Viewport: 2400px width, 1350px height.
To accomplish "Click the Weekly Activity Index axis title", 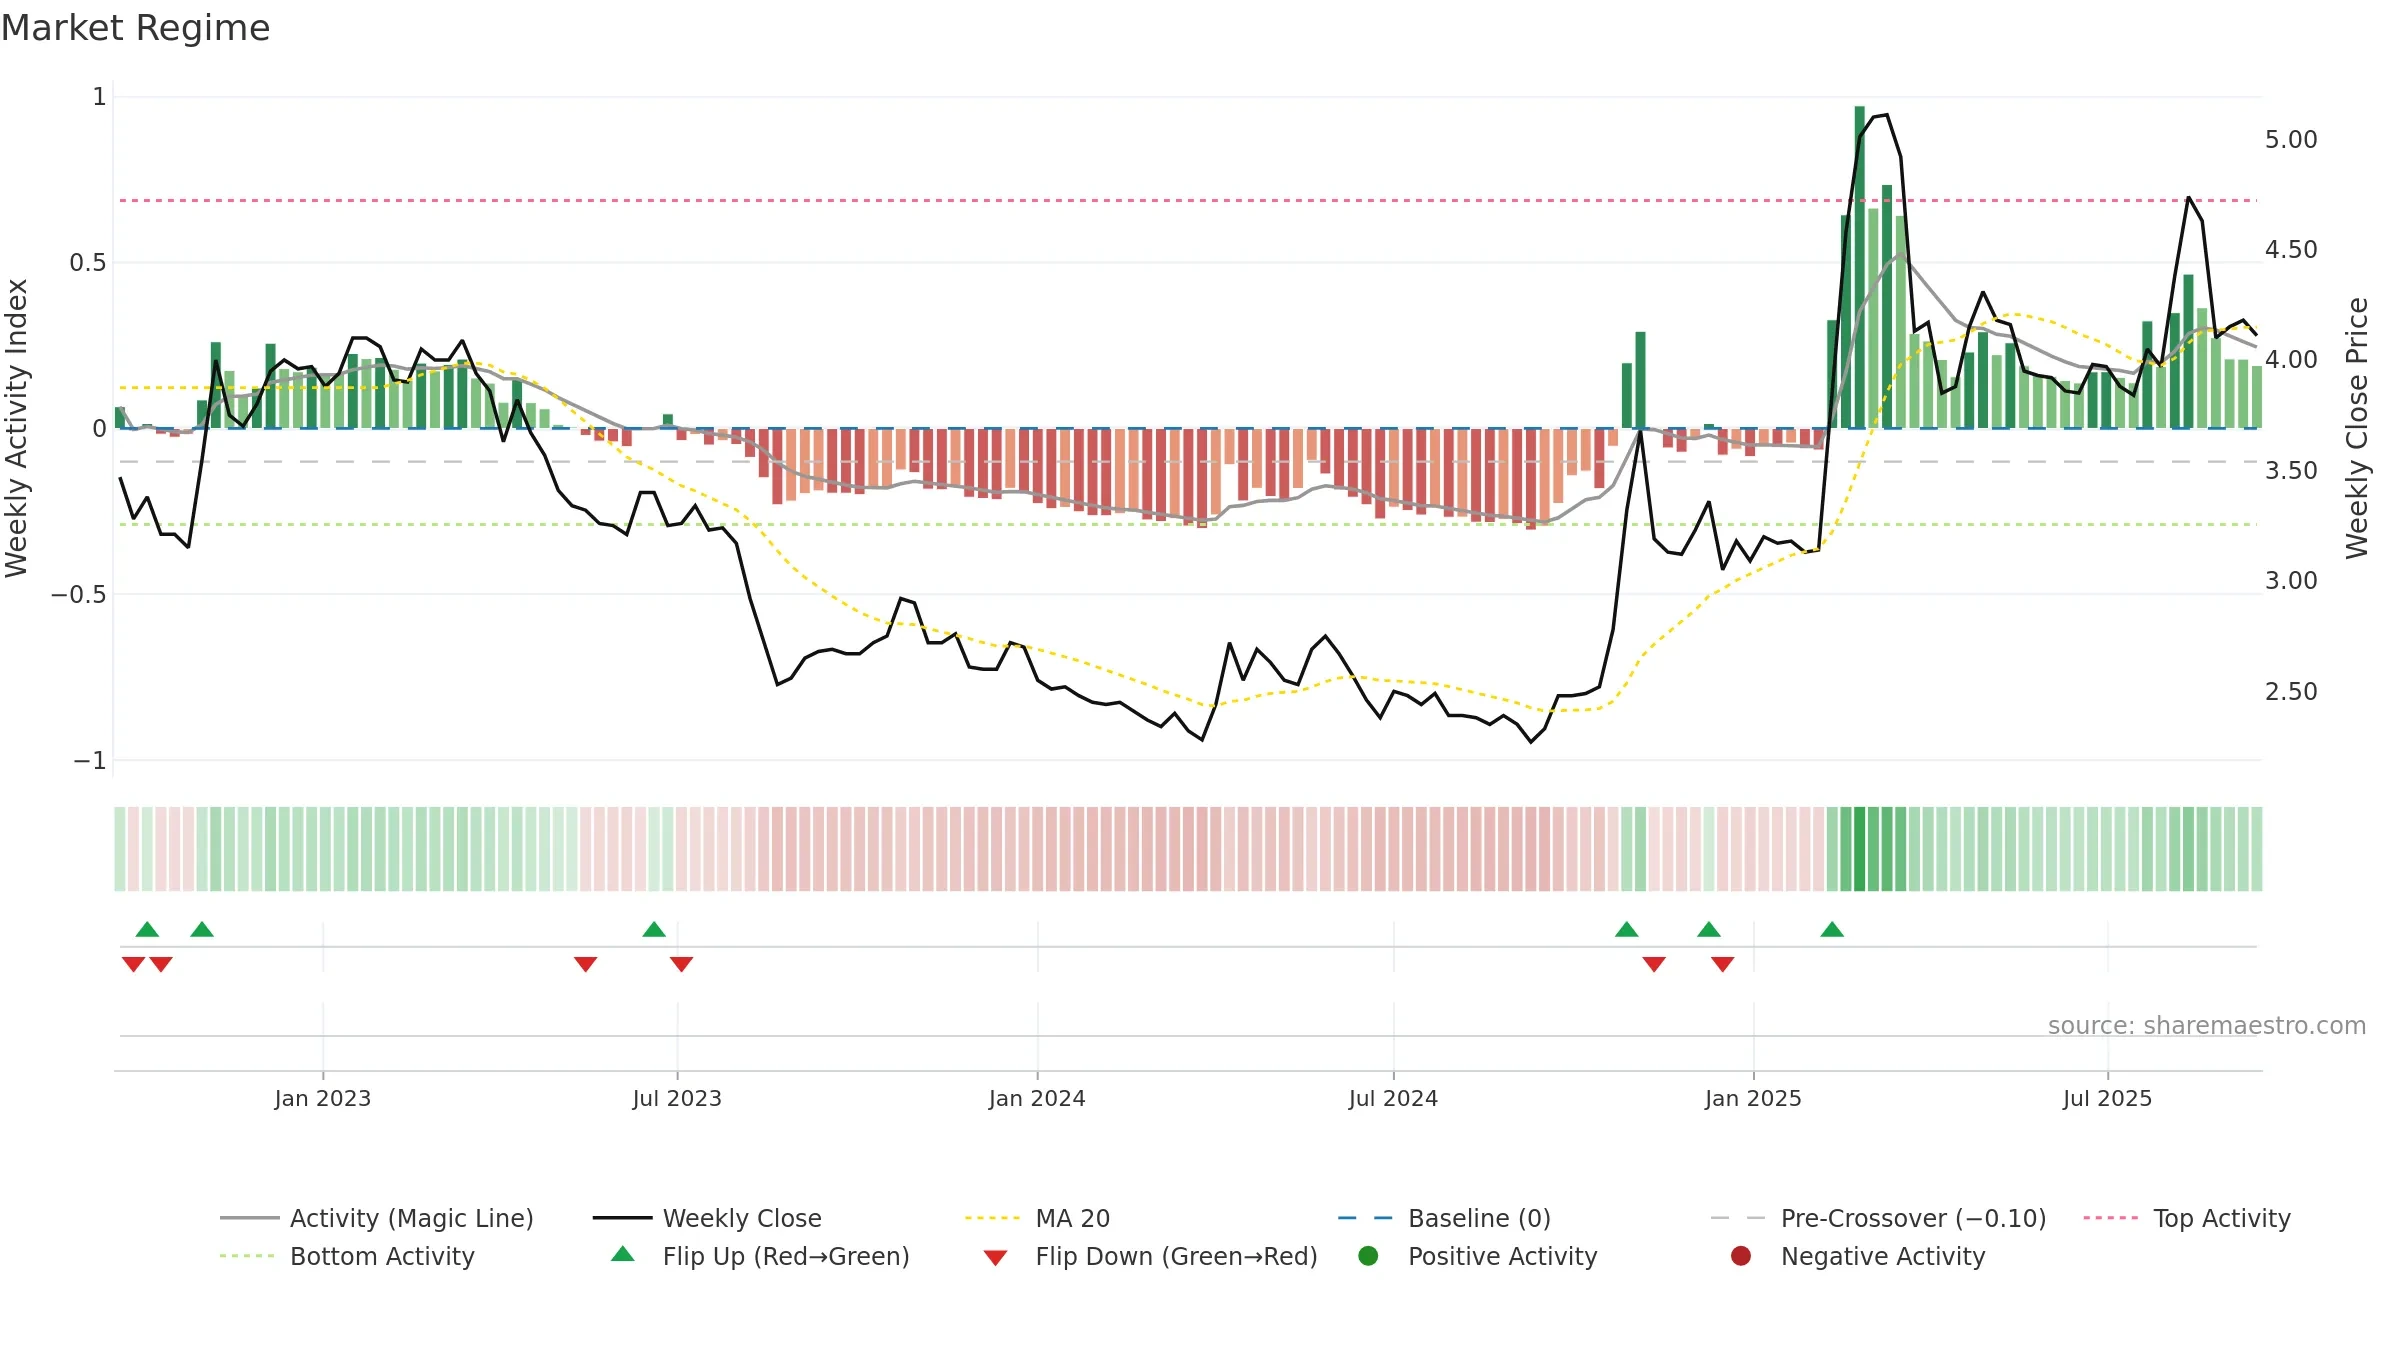I will (x=16, y=428).
